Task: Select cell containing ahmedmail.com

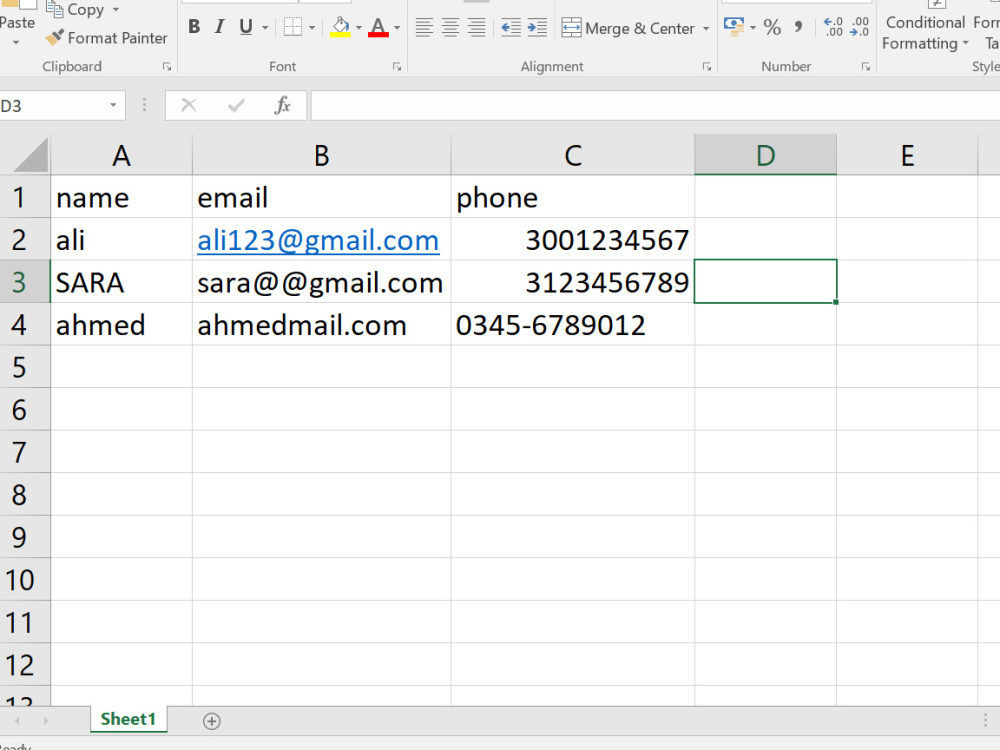Action: point(321,325)
